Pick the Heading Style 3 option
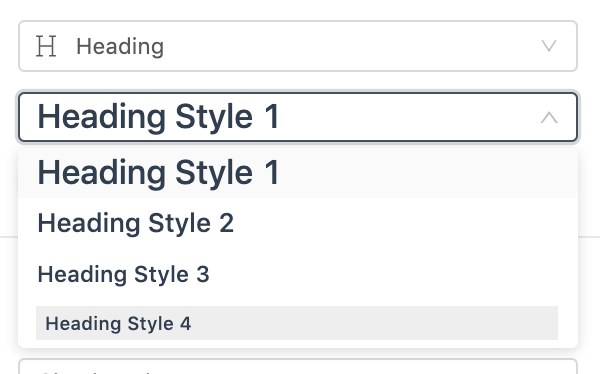This screenshot has height=374, width=600. [298, 274]
